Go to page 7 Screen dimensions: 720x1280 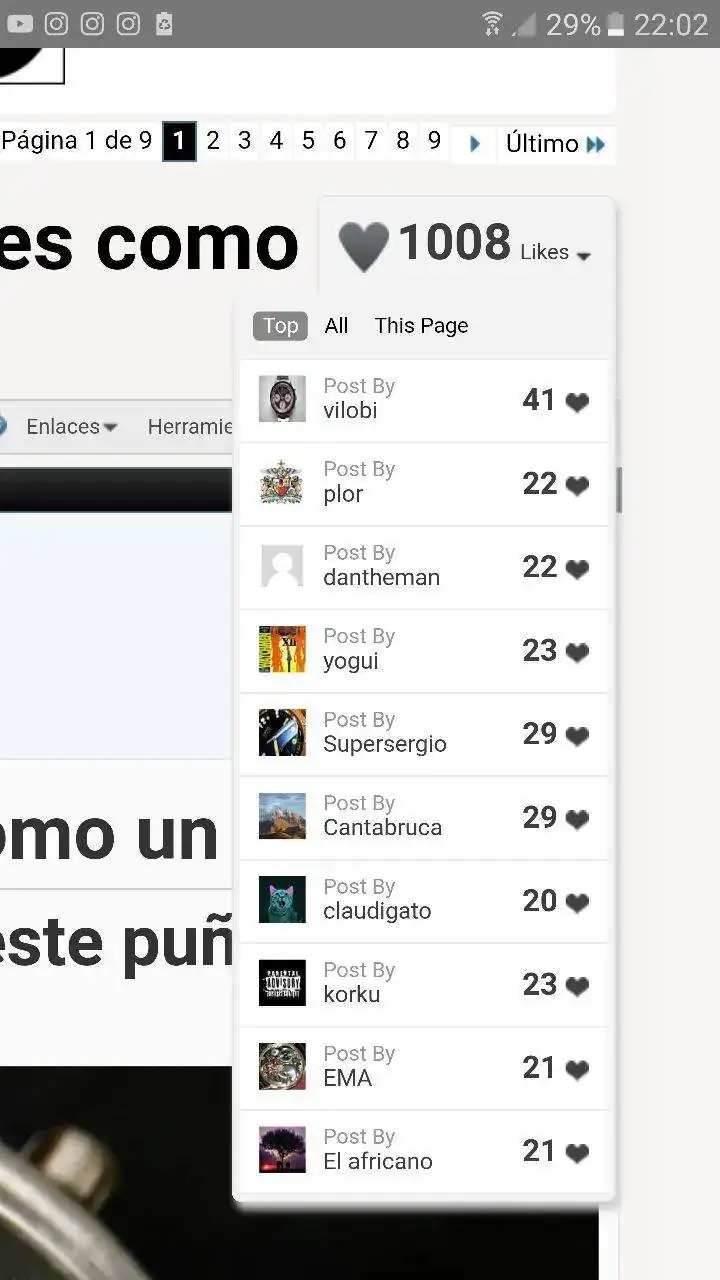coord(371,141)
